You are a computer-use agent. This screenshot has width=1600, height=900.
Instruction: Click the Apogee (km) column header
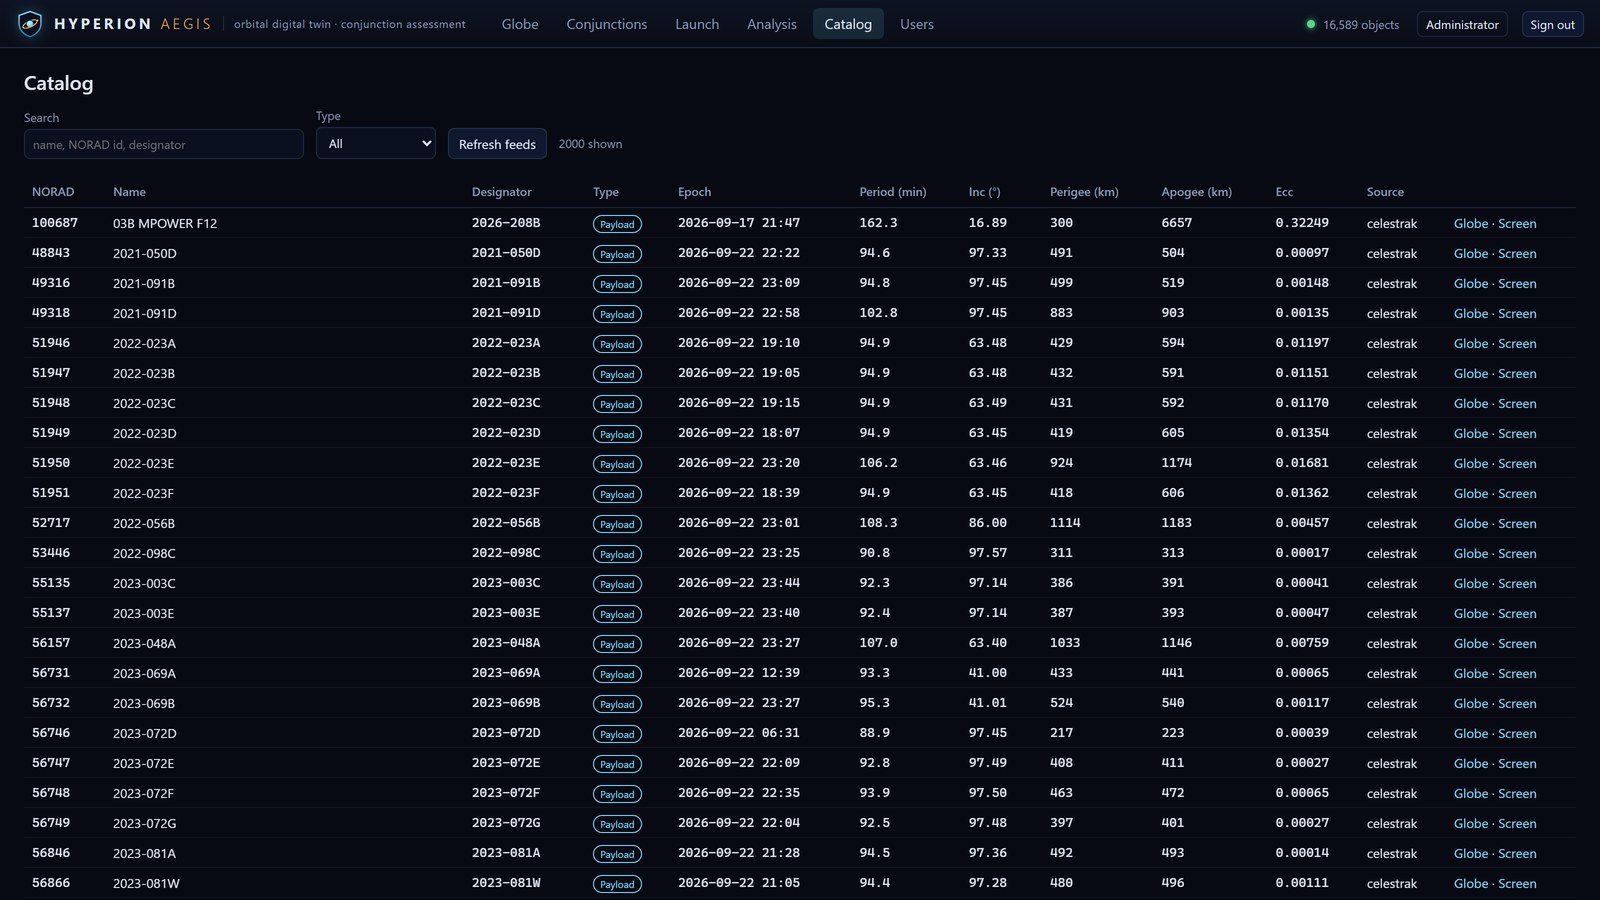1196,192
